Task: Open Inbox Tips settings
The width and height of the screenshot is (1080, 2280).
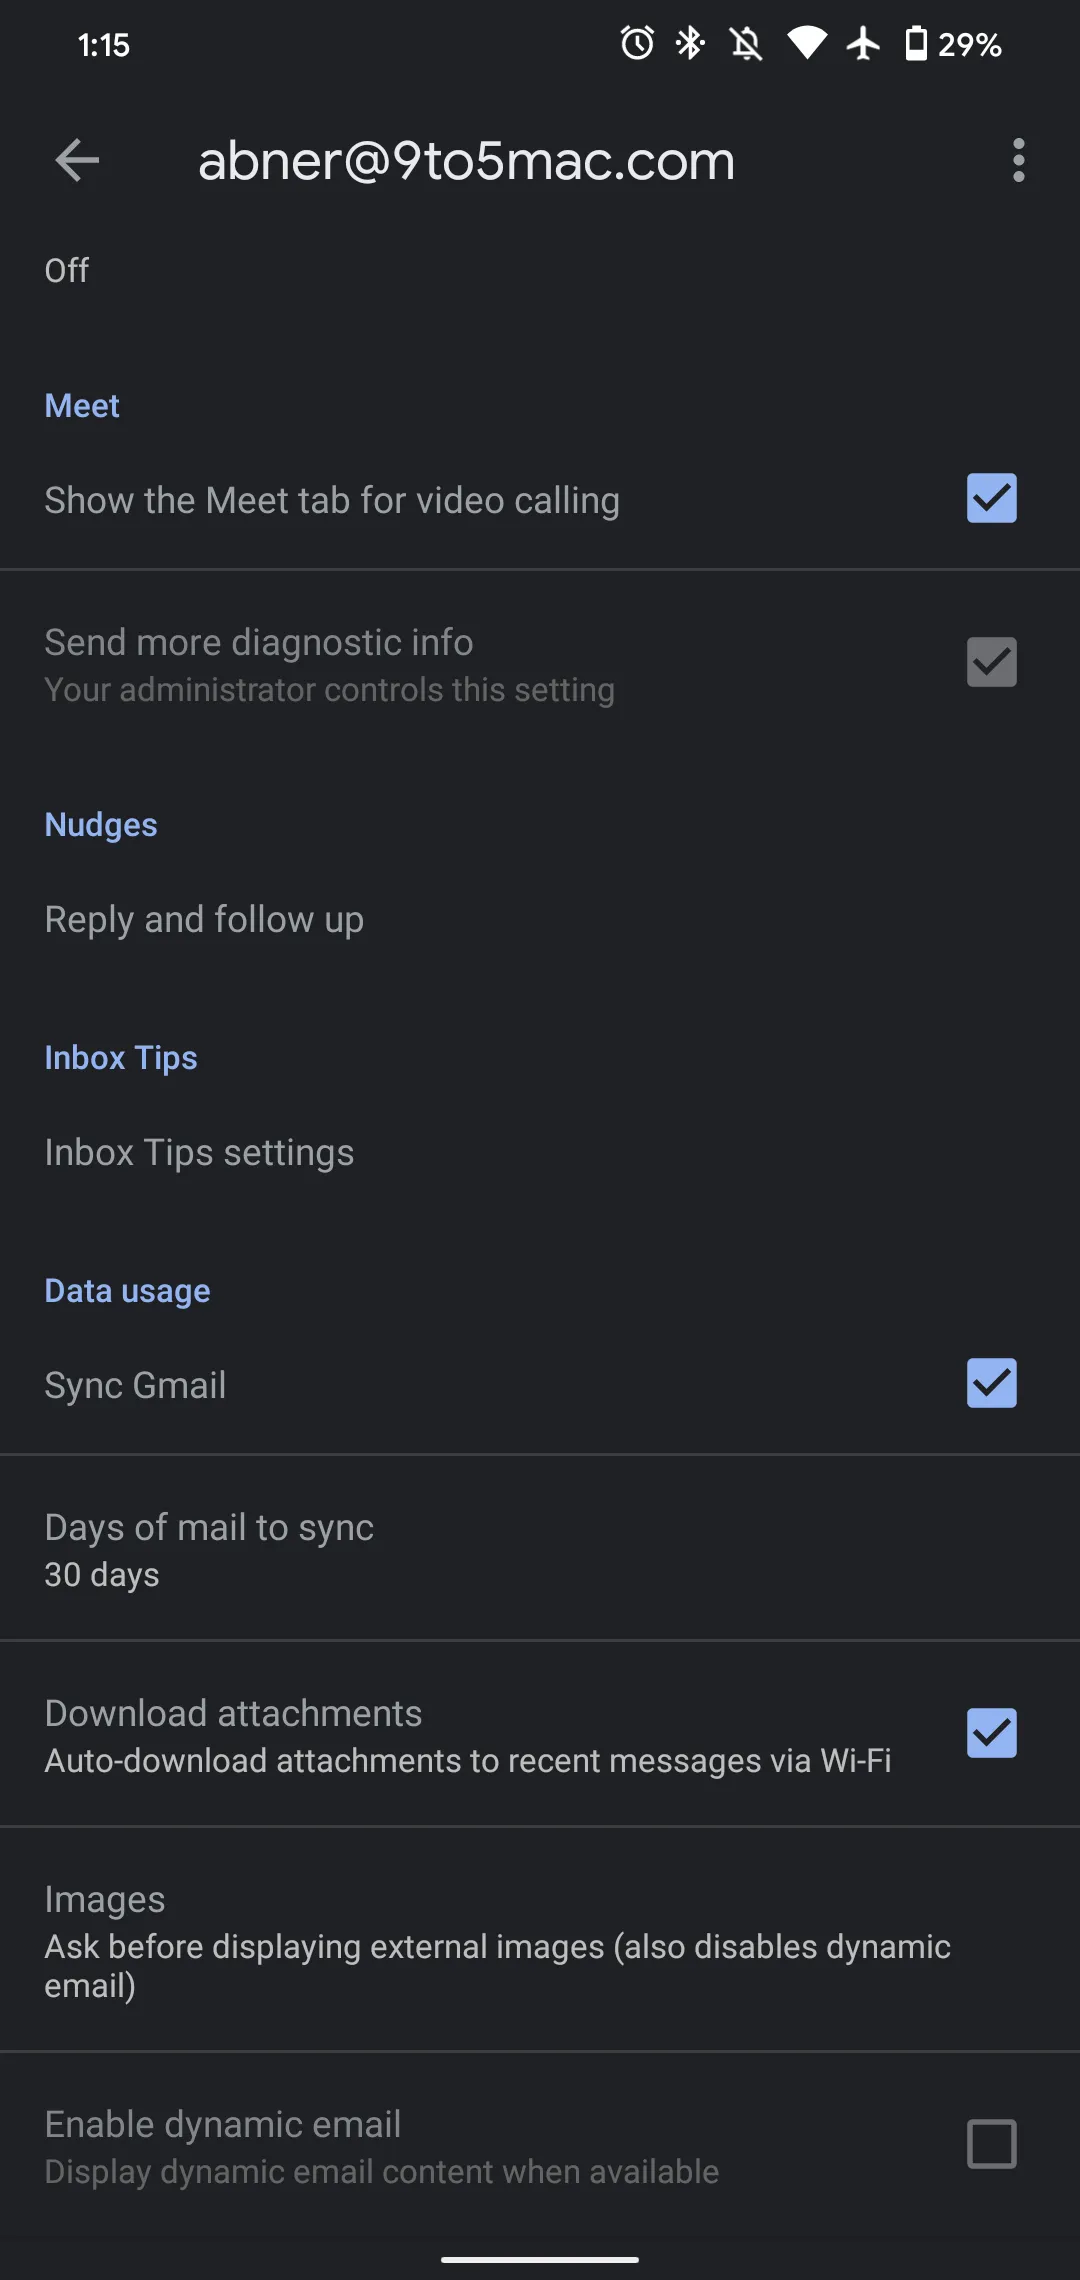Action: (199, 1153)
